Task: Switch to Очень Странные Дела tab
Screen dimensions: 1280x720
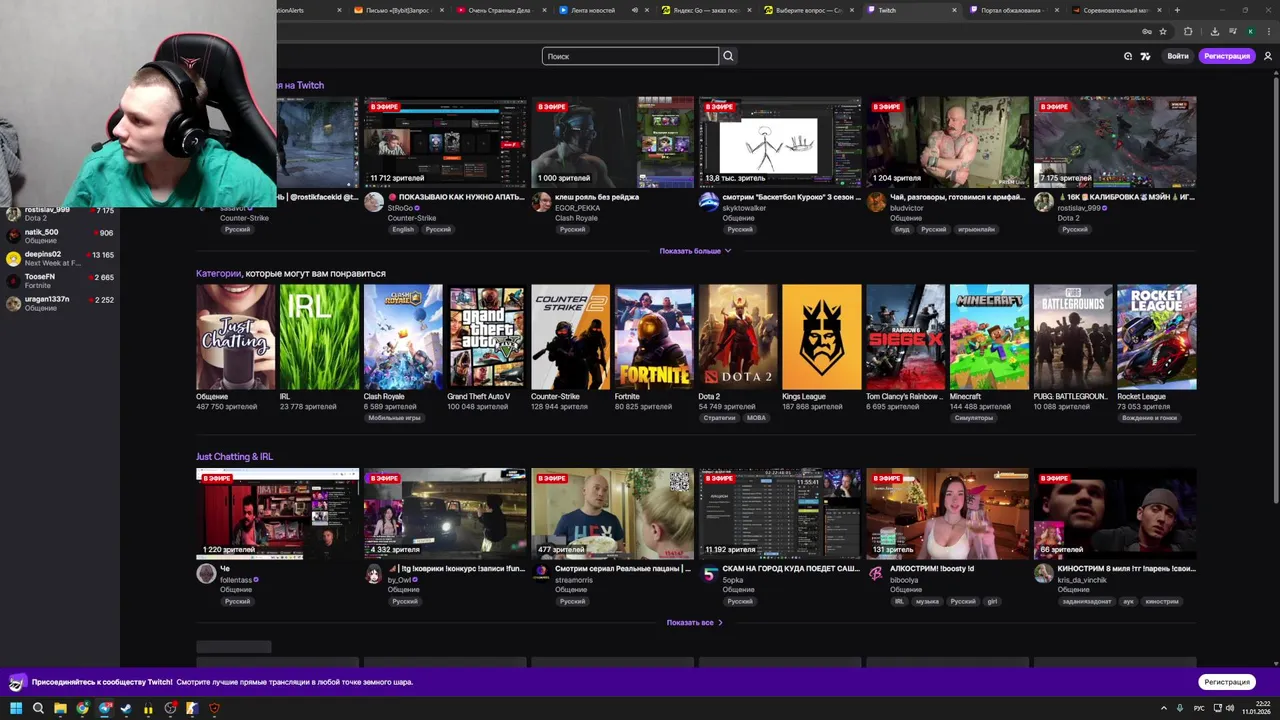Action: click(x=500, y=10)
